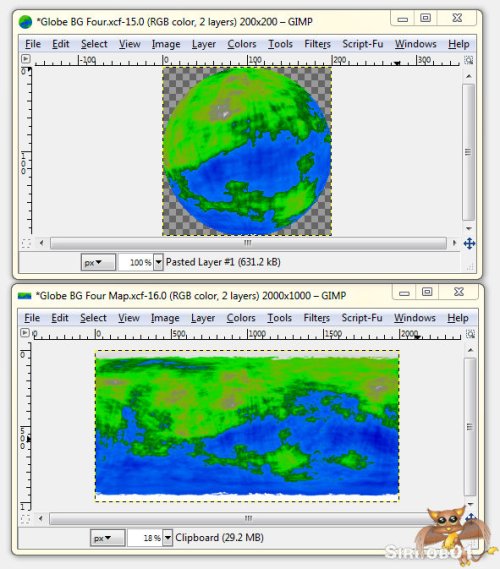Minimize the Globe BG Four window

(402, 19)
